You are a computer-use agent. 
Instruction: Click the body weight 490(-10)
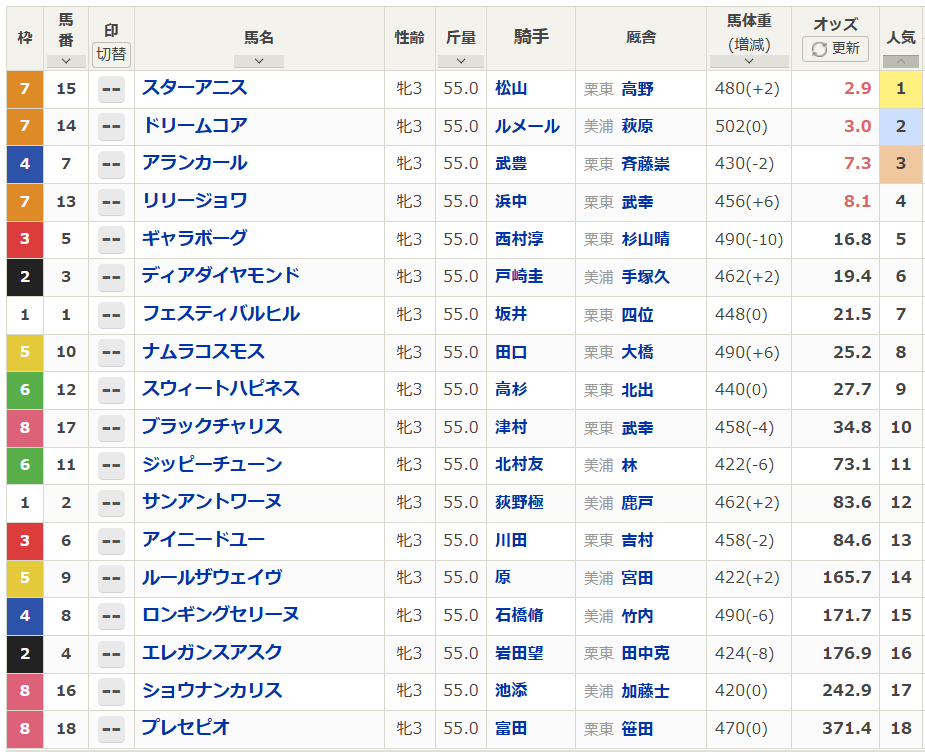coord(749,239)
